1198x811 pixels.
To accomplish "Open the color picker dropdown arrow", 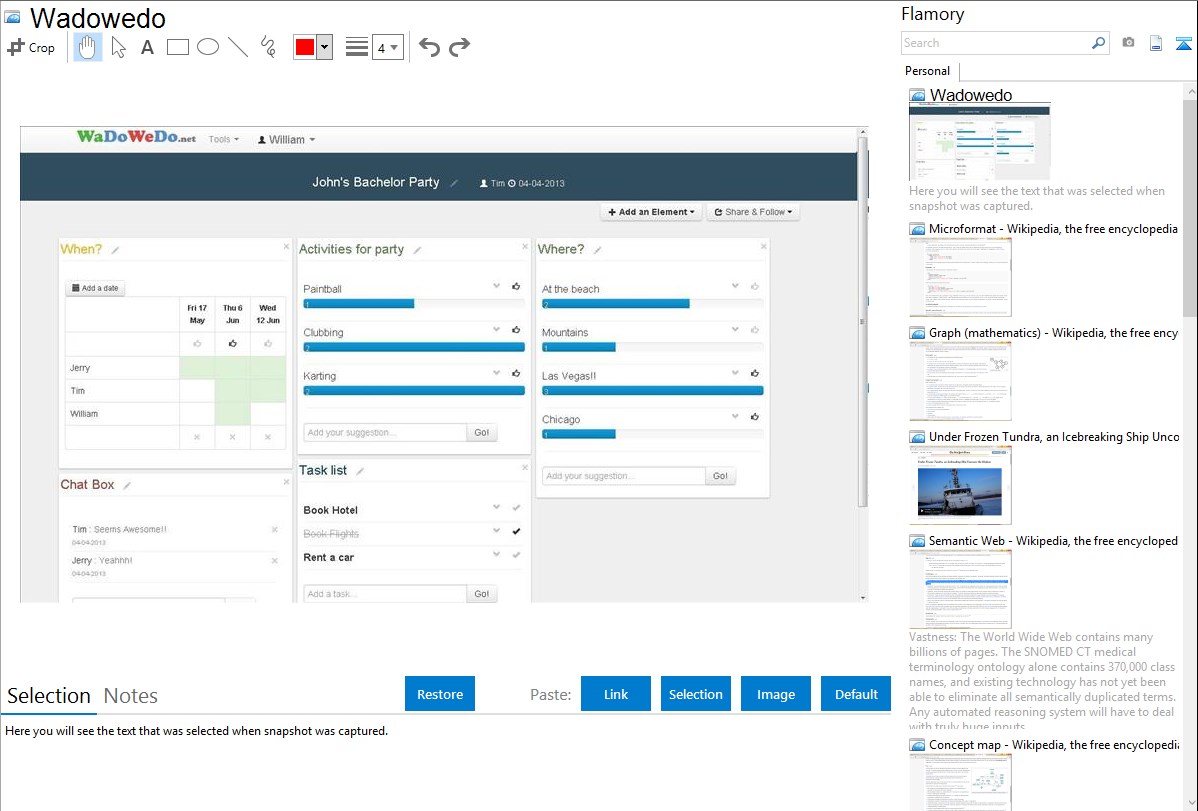I will pos(324,47).
